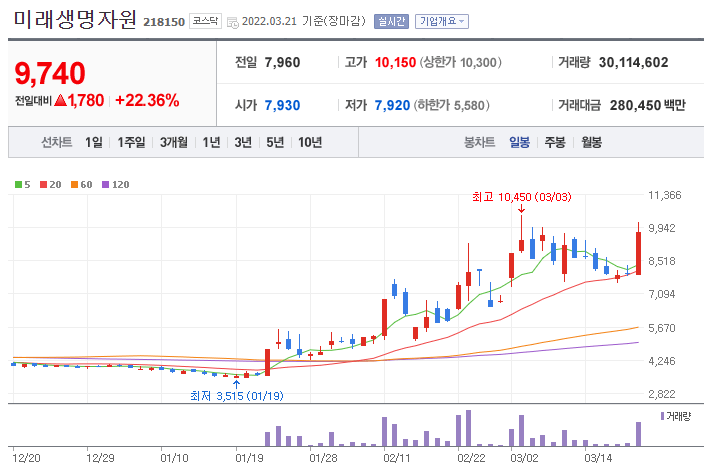Select the 5년 line chart period
This screenshot has height=470, width=704.
pyautogui.click(x=275, y=142)
